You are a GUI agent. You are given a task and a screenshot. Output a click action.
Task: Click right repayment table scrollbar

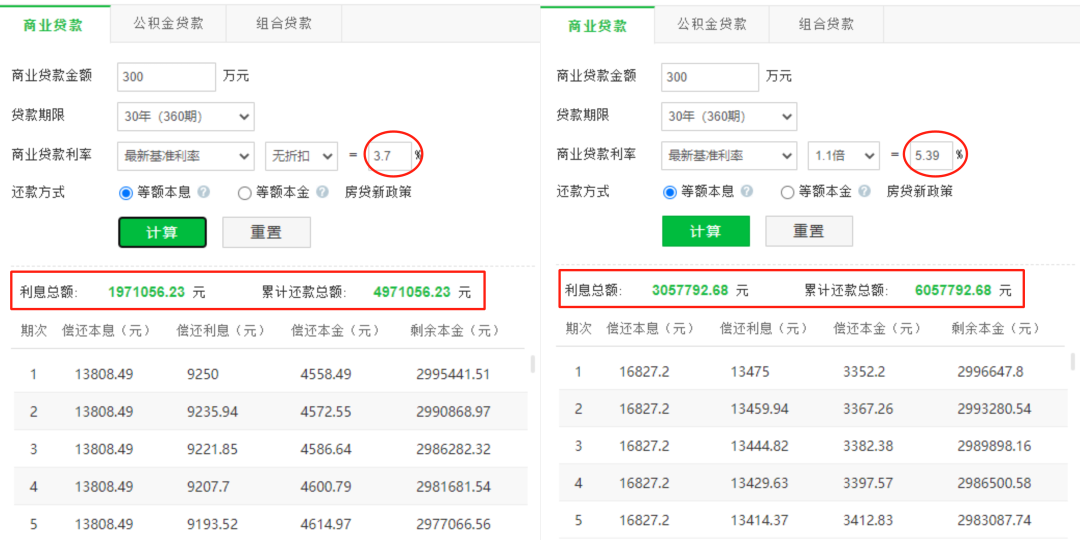click(1072, 361)
